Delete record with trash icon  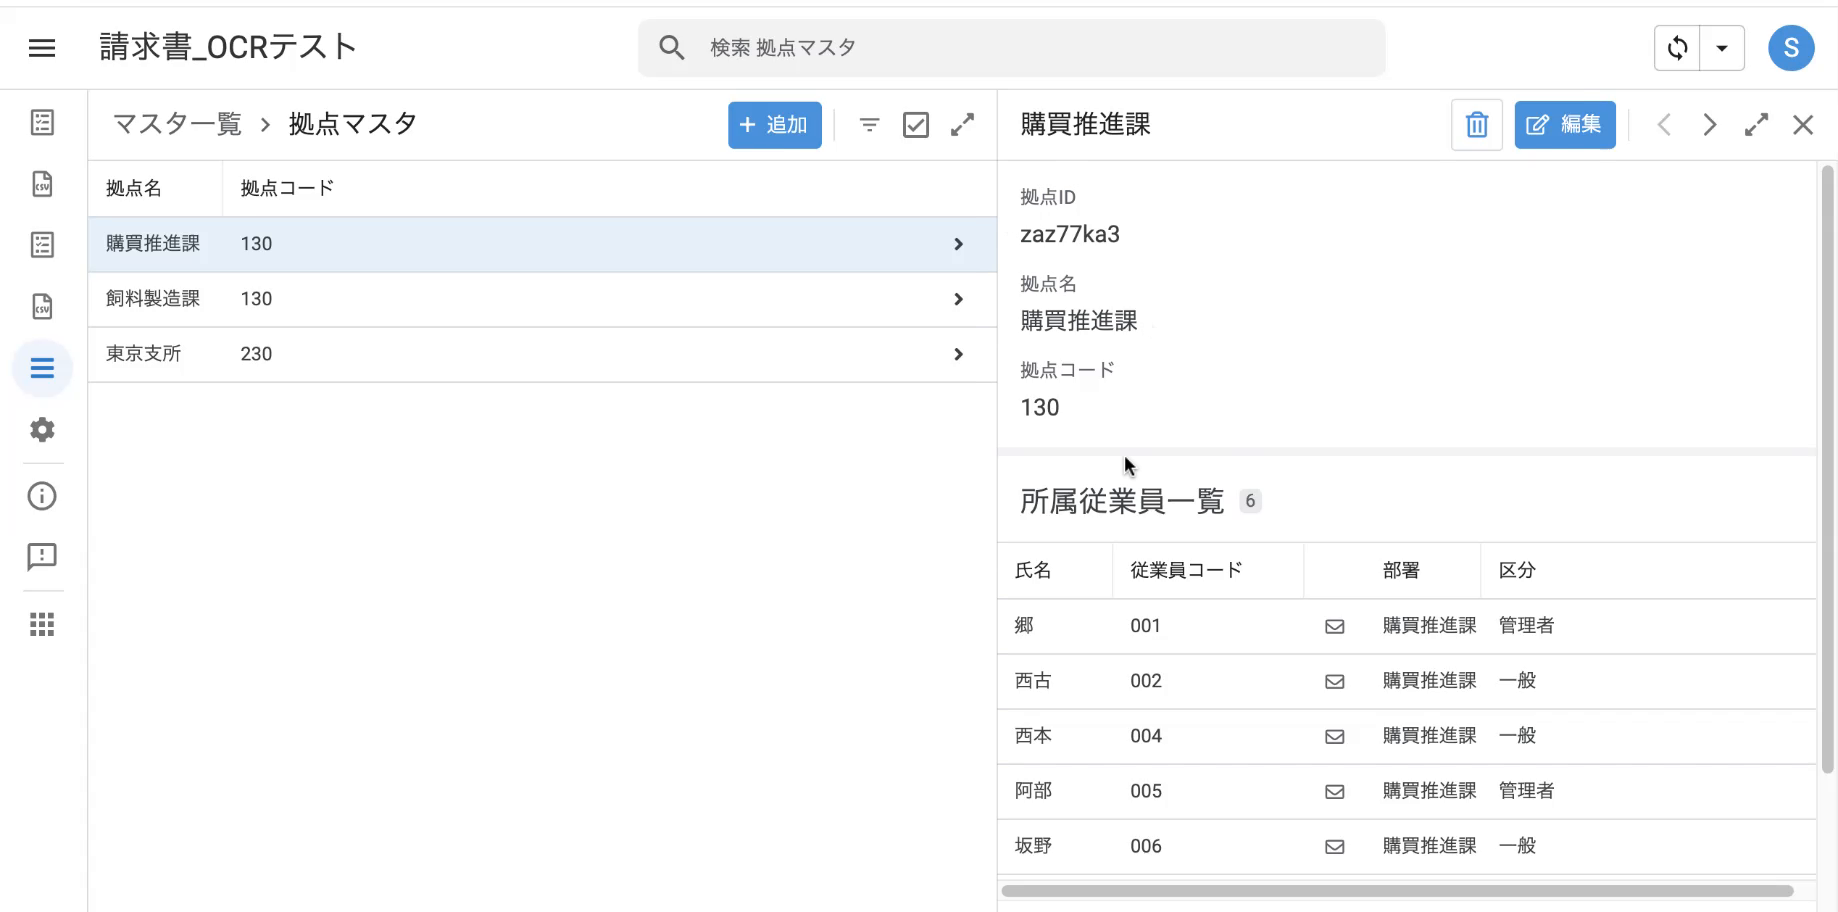coord(1477,125)
